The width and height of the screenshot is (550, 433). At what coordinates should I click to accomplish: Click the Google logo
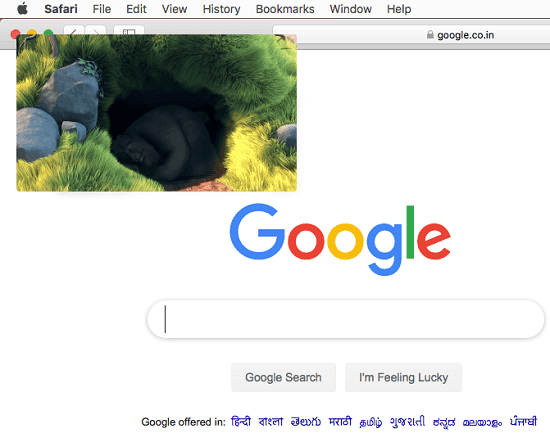(340, 240)
